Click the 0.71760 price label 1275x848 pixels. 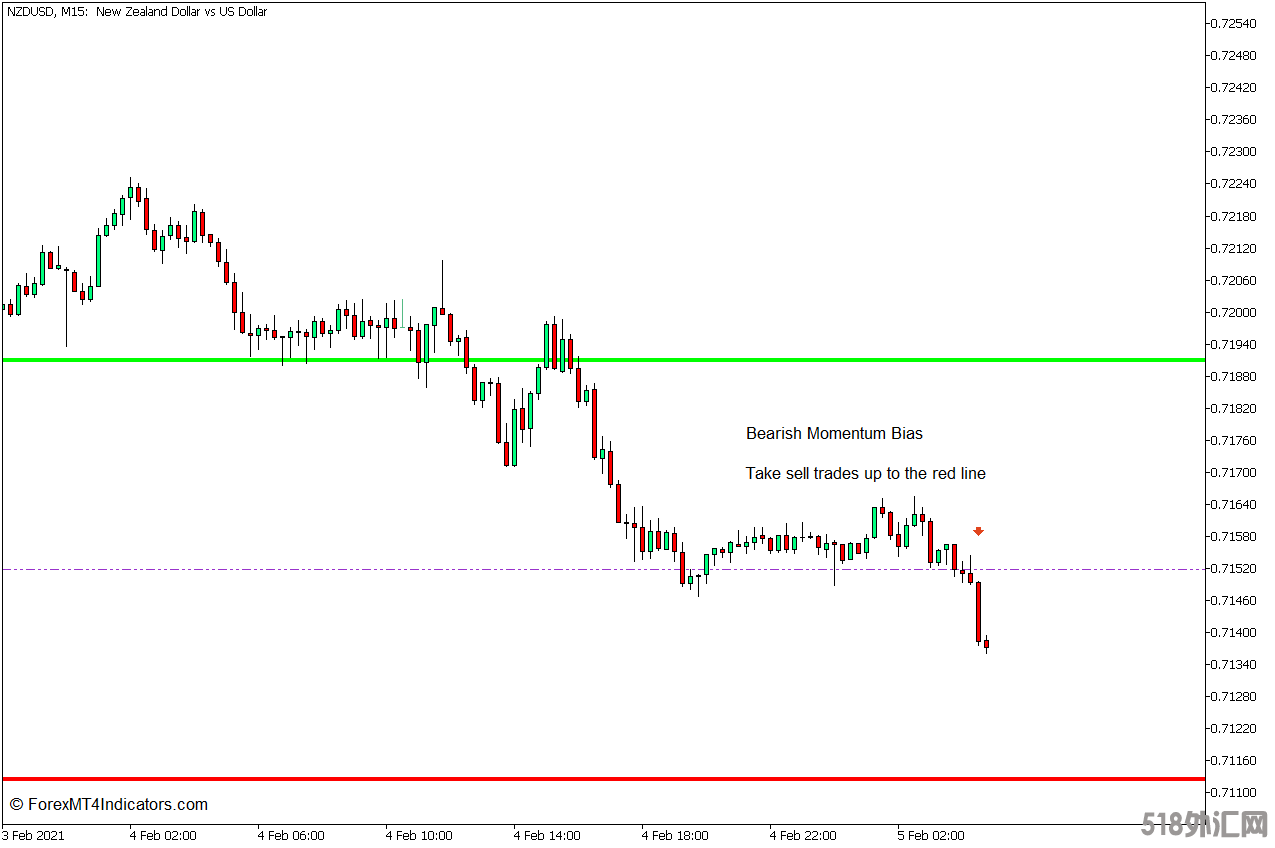point(1232,440)
